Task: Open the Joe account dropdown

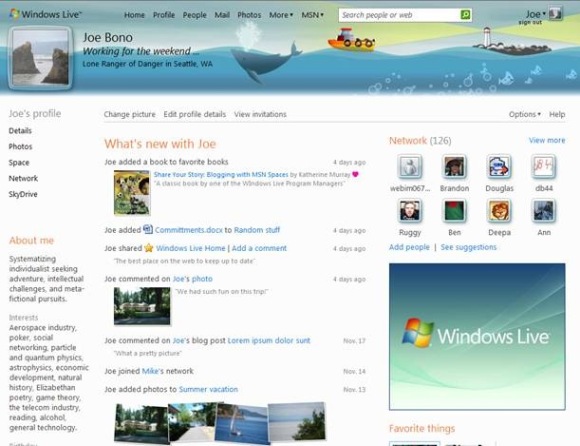Action: 535,14
